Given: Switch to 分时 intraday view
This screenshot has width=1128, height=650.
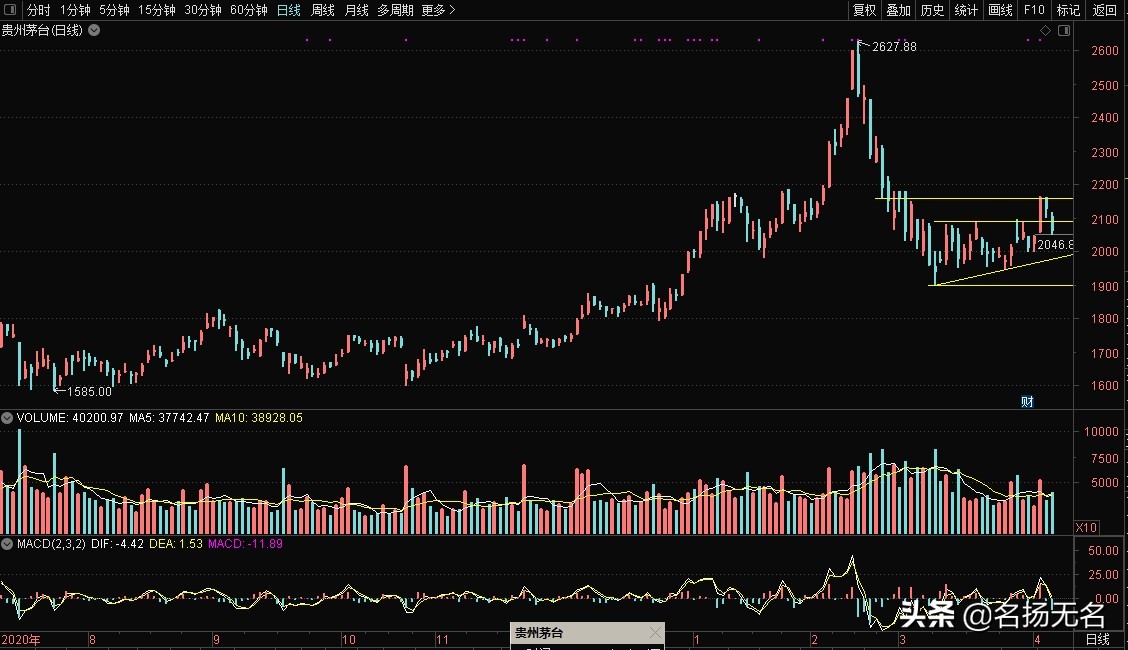Looking at the screenshot, I should [38, 10].
